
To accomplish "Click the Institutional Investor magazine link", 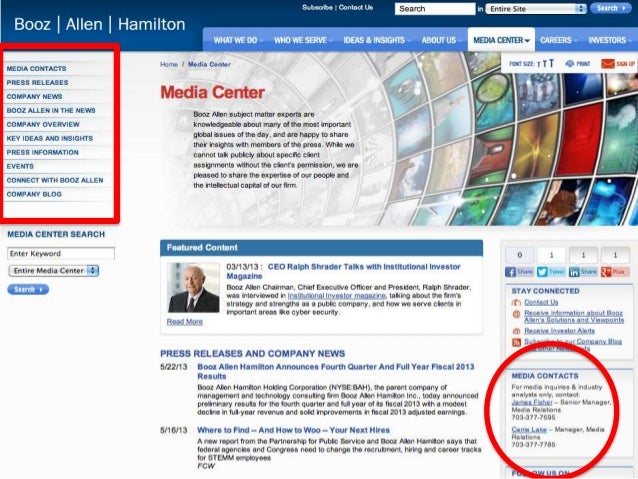I will [336, 295].
